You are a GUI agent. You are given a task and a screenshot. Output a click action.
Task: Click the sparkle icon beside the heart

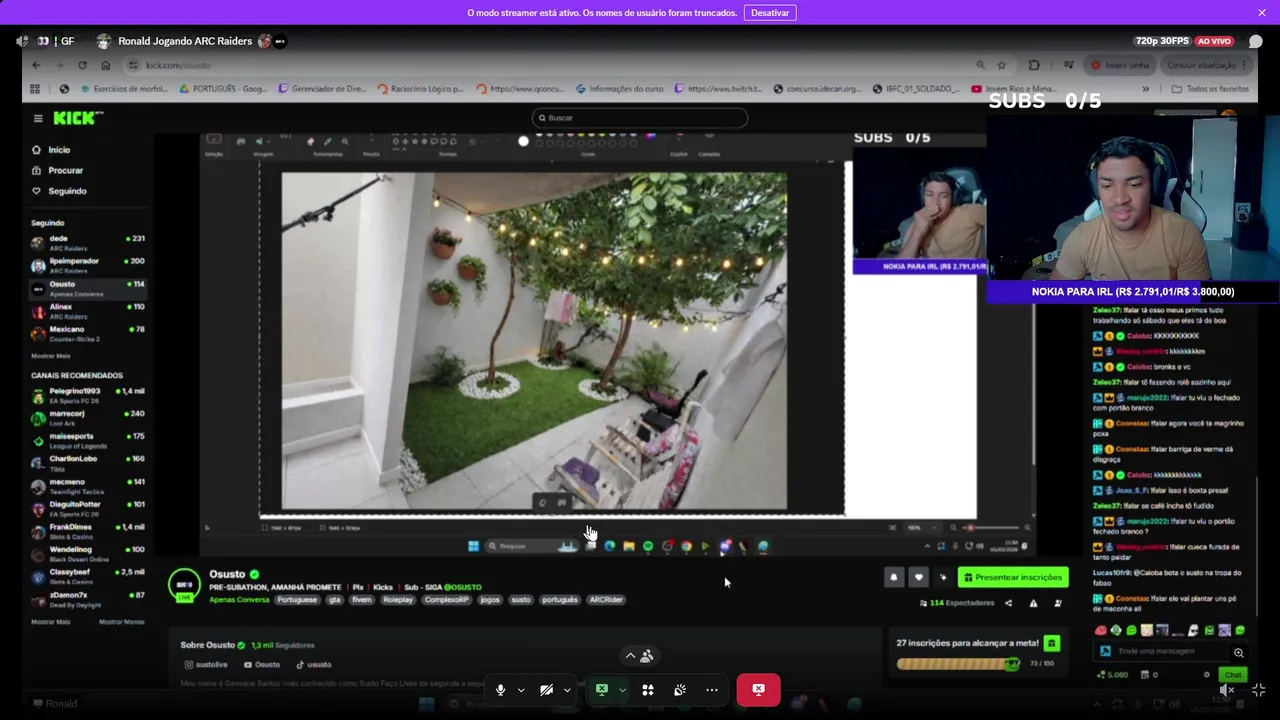pyautogui.click(x=942, y=577)
